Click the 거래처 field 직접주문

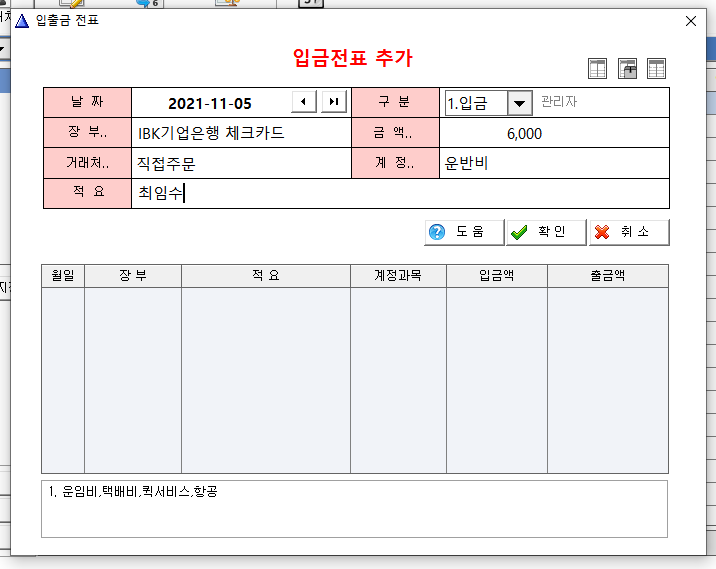[241, 163]
